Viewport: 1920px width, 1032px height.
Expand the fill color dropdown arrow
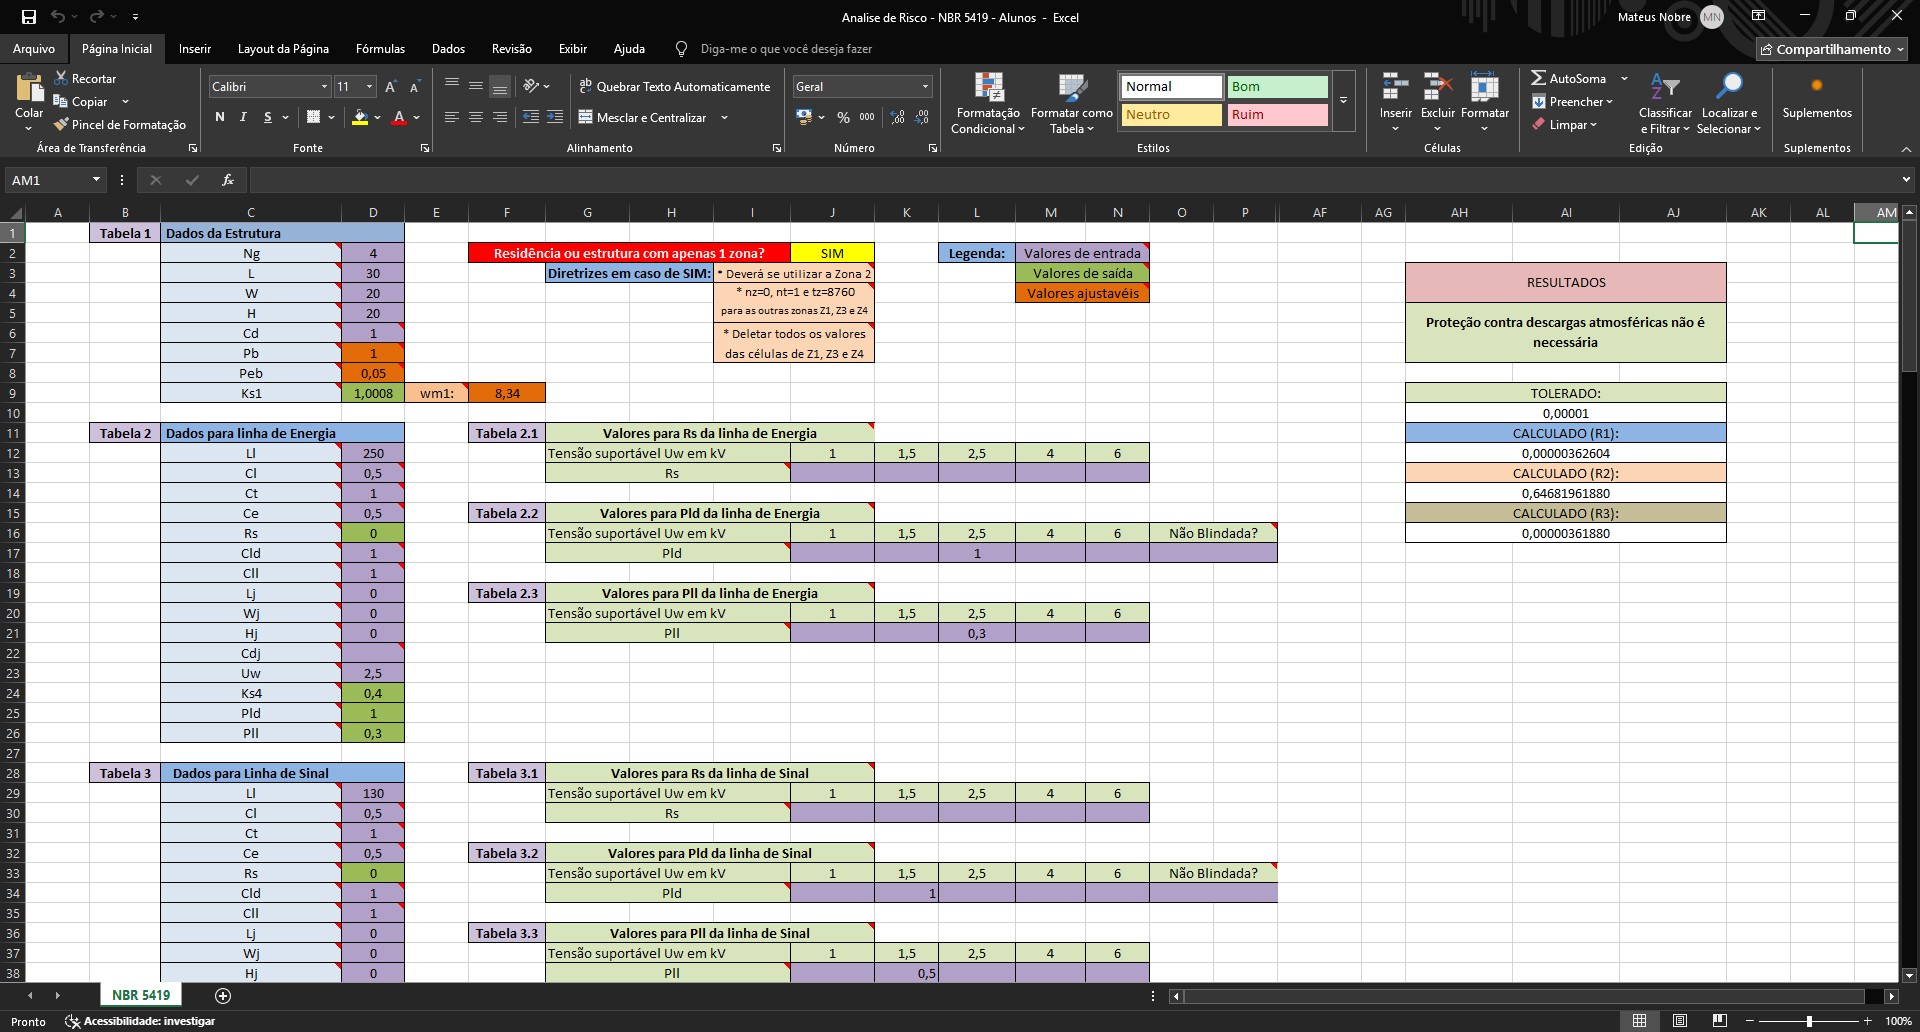pyautogui.click(x=375, y=118)
